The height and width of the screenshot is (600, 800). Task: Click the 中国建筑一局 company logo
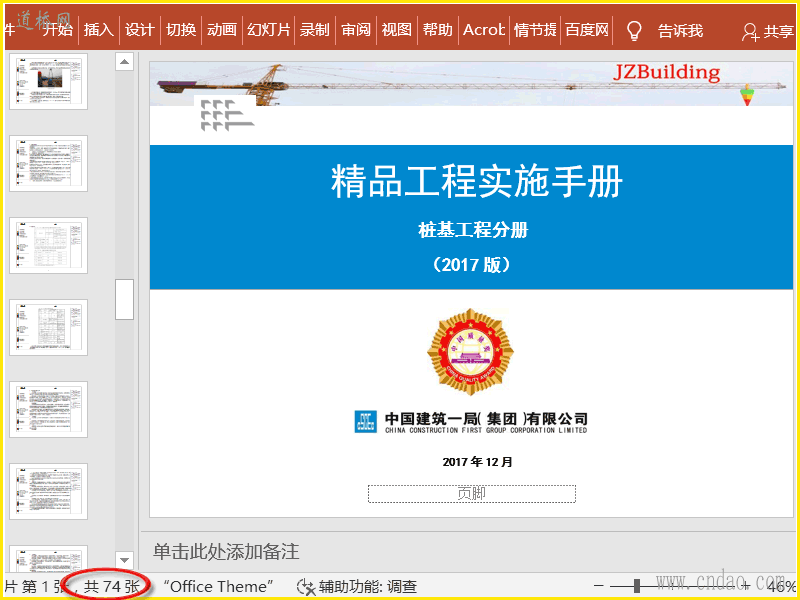(471, 422)
